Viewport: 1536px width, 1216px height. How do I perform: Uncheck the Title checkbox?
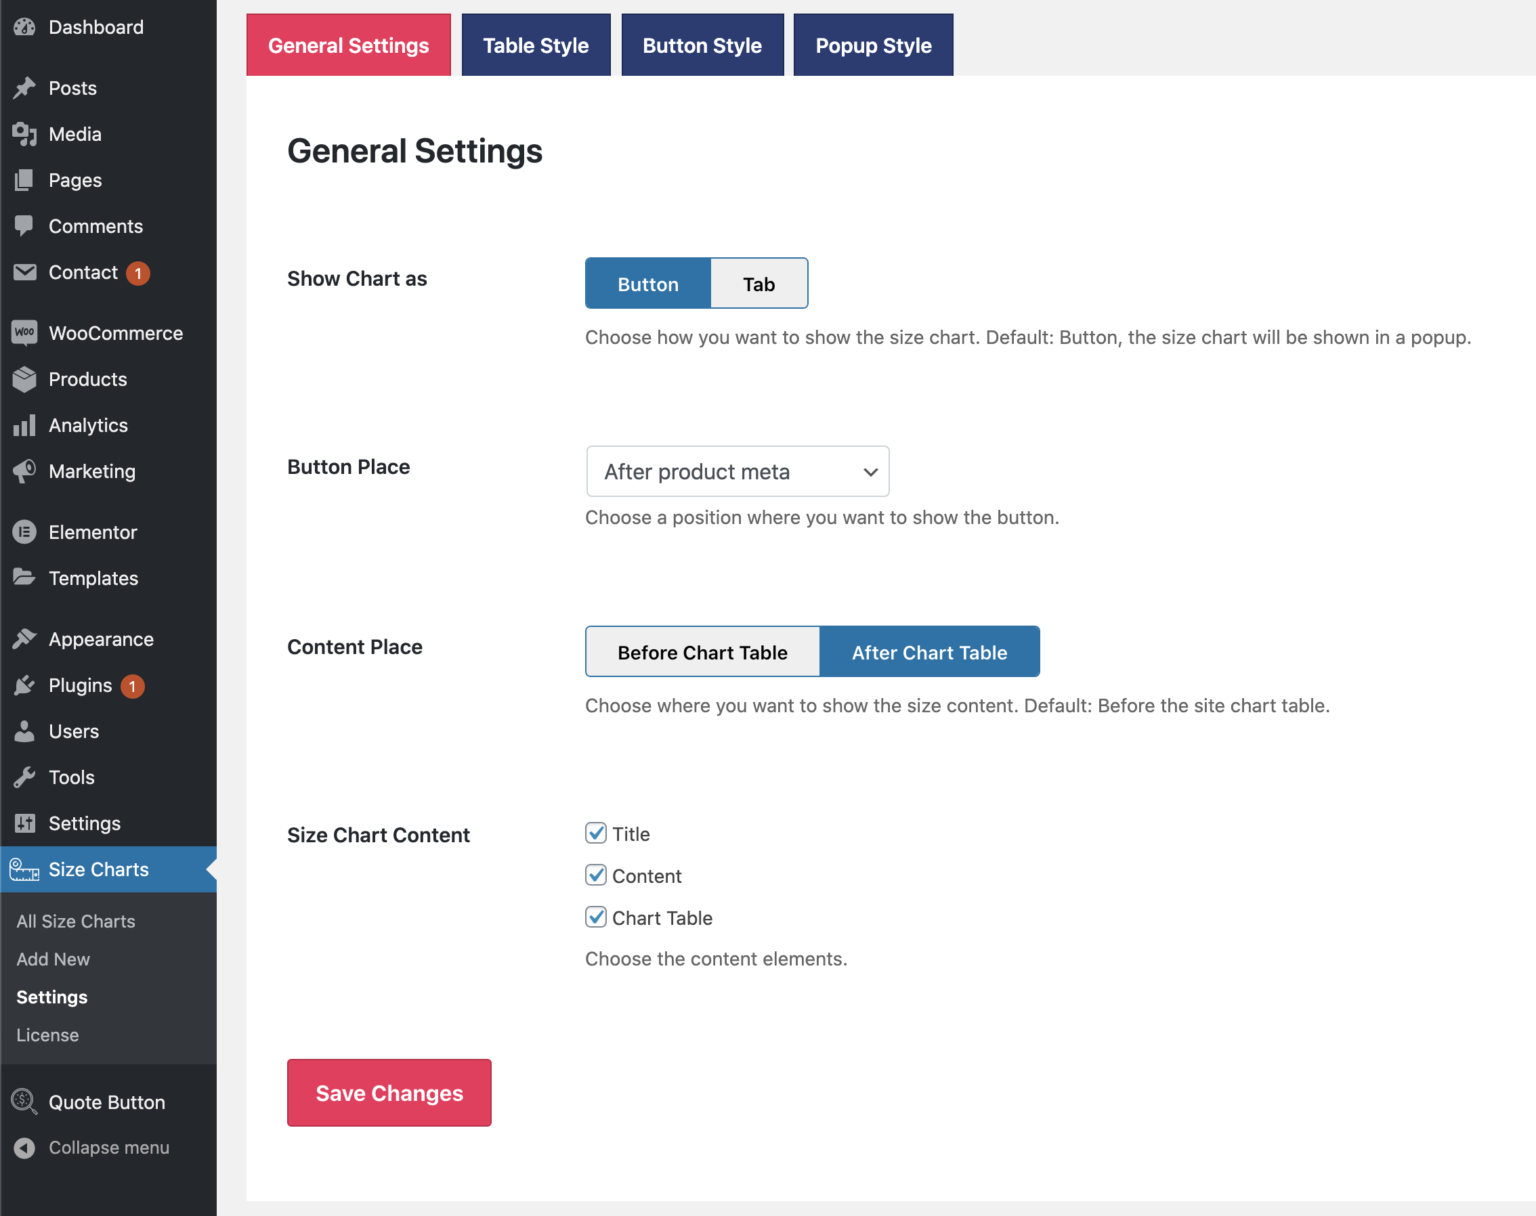click(596, 833)
